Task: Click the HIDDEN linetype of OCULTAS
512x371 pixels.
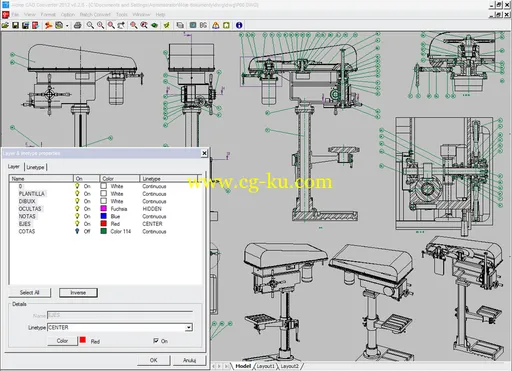Action: (152, 209)
